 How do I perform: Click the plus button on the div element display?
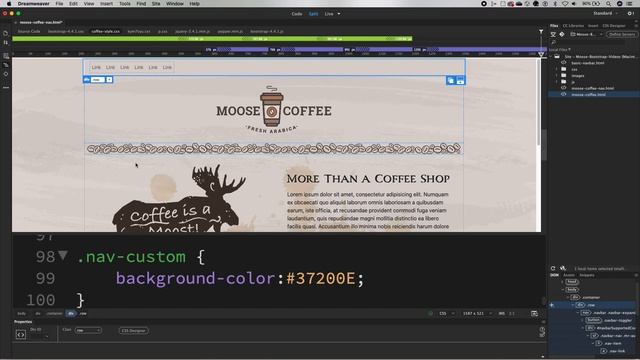(x=109, y=80)
